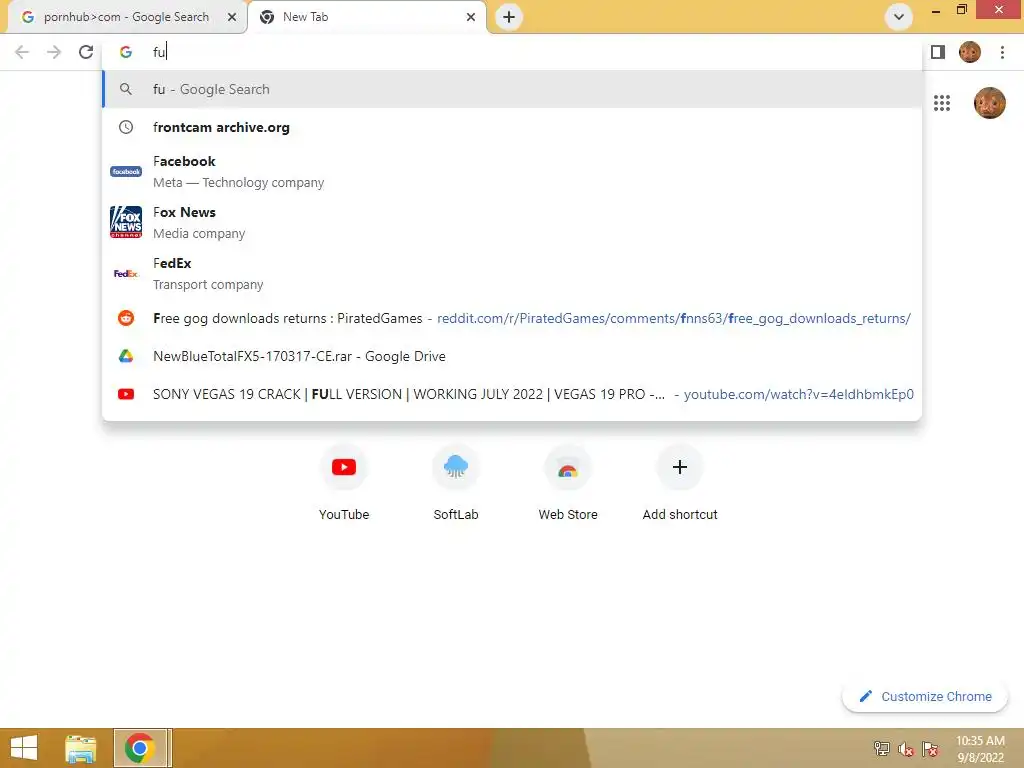The width and height of the screenshot is (1024, 768).
Task: Click the FedEx logo icon
Action: (x=126, y=274)
